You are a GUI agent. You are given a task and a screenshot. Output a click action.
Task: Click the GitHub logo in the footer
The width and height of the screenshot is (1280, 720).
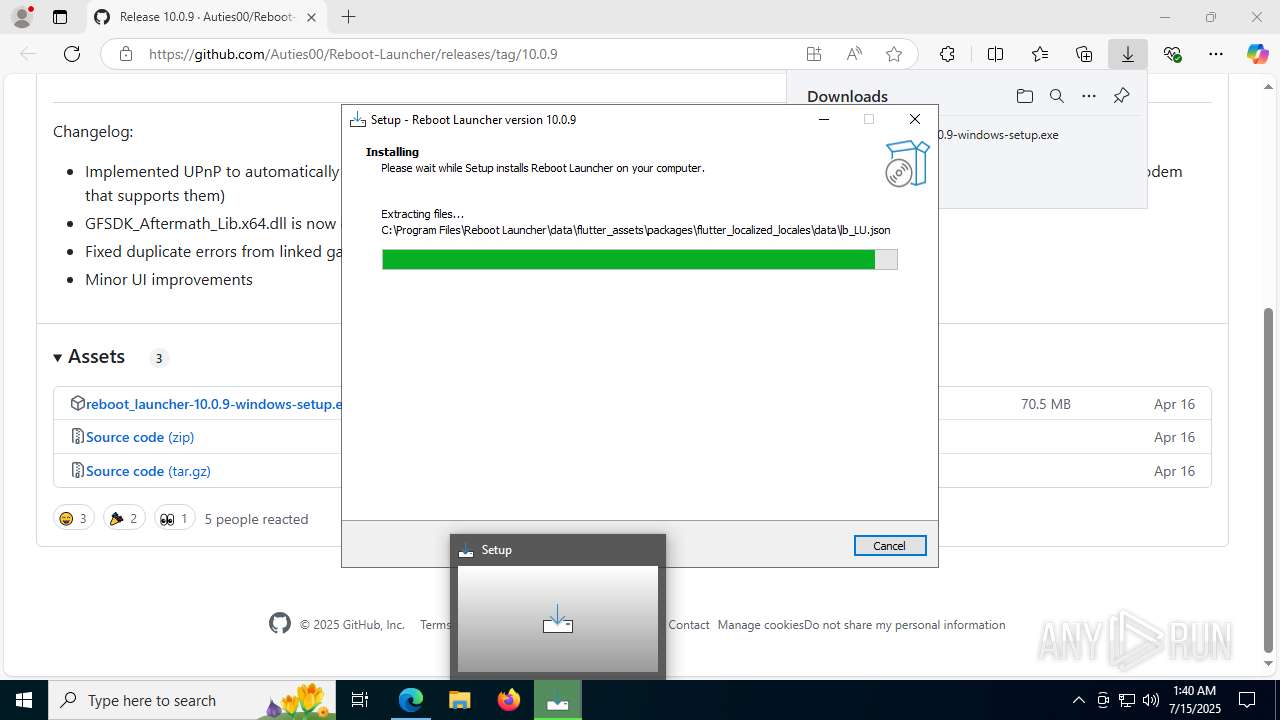tap(280, 623)
